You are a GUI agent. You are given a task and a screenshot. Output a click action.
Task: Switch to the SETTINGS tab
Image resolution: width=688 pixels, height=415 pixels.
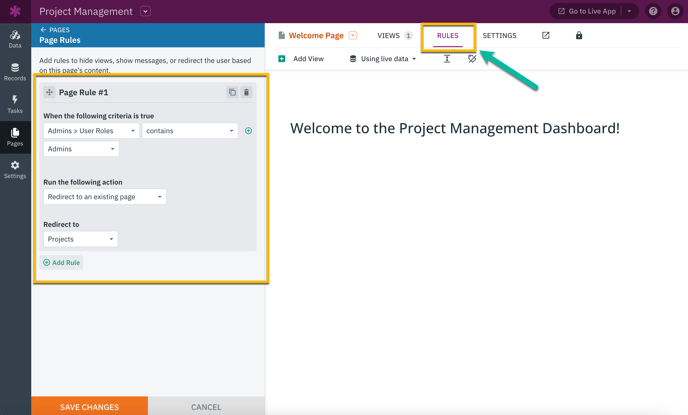(x=499, y=36)
